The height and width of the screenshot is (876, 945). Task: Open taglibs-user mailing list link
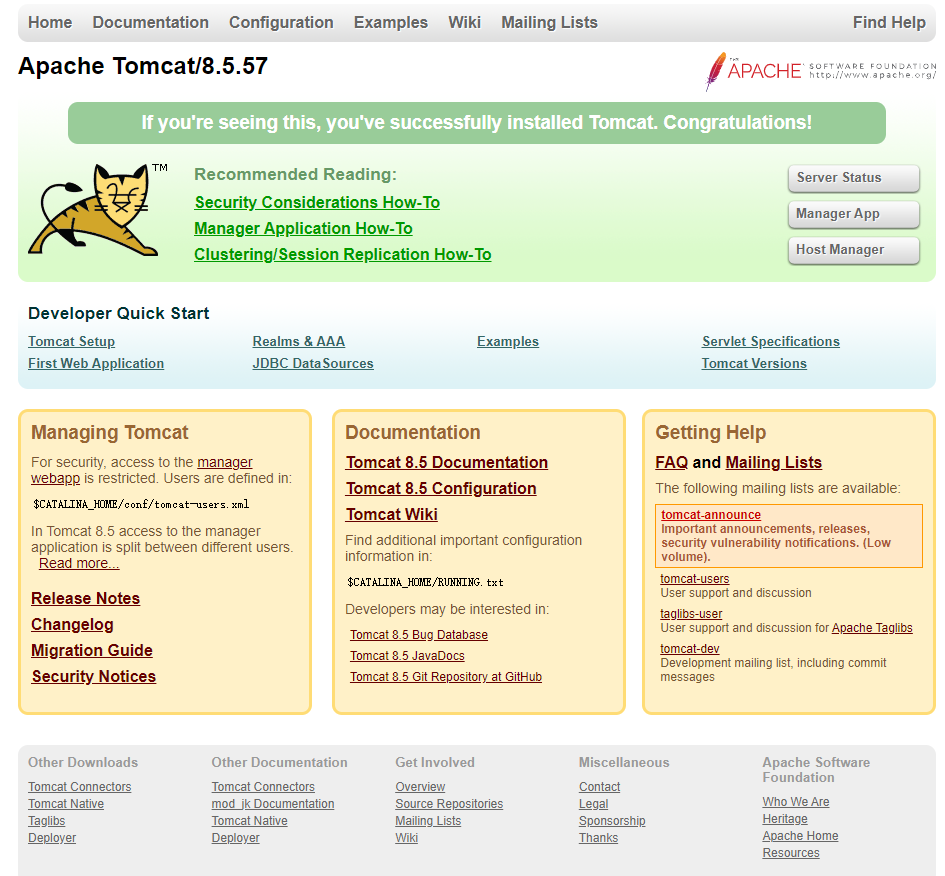(x=691, y=614)
